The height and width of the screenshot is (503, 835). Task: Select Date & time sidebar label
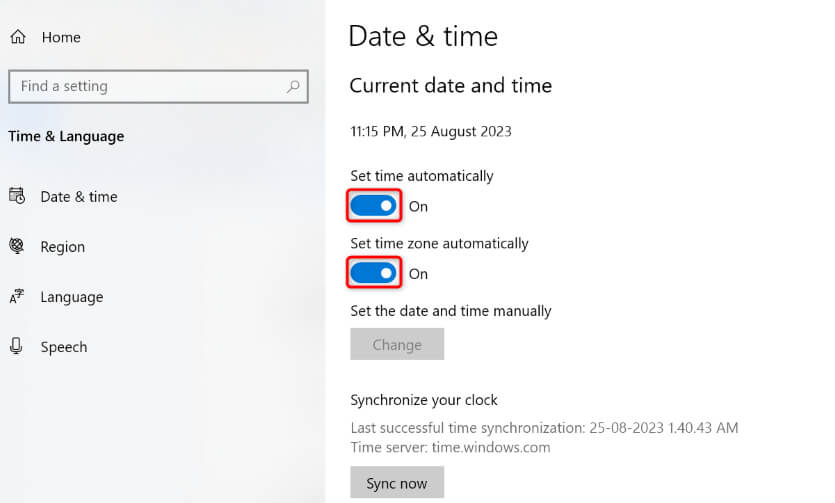[x=79, y=197]
